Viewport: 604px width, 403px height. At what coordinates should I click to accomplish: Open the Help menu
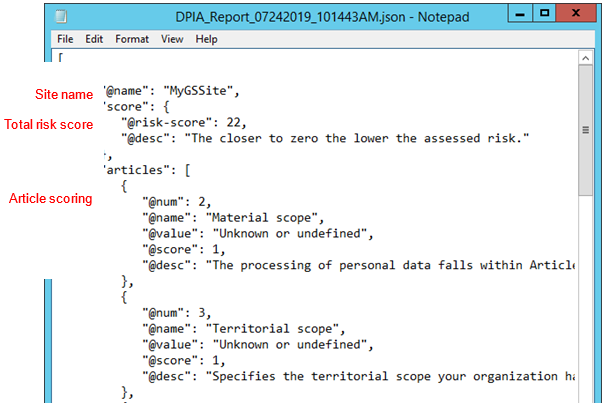207,39
